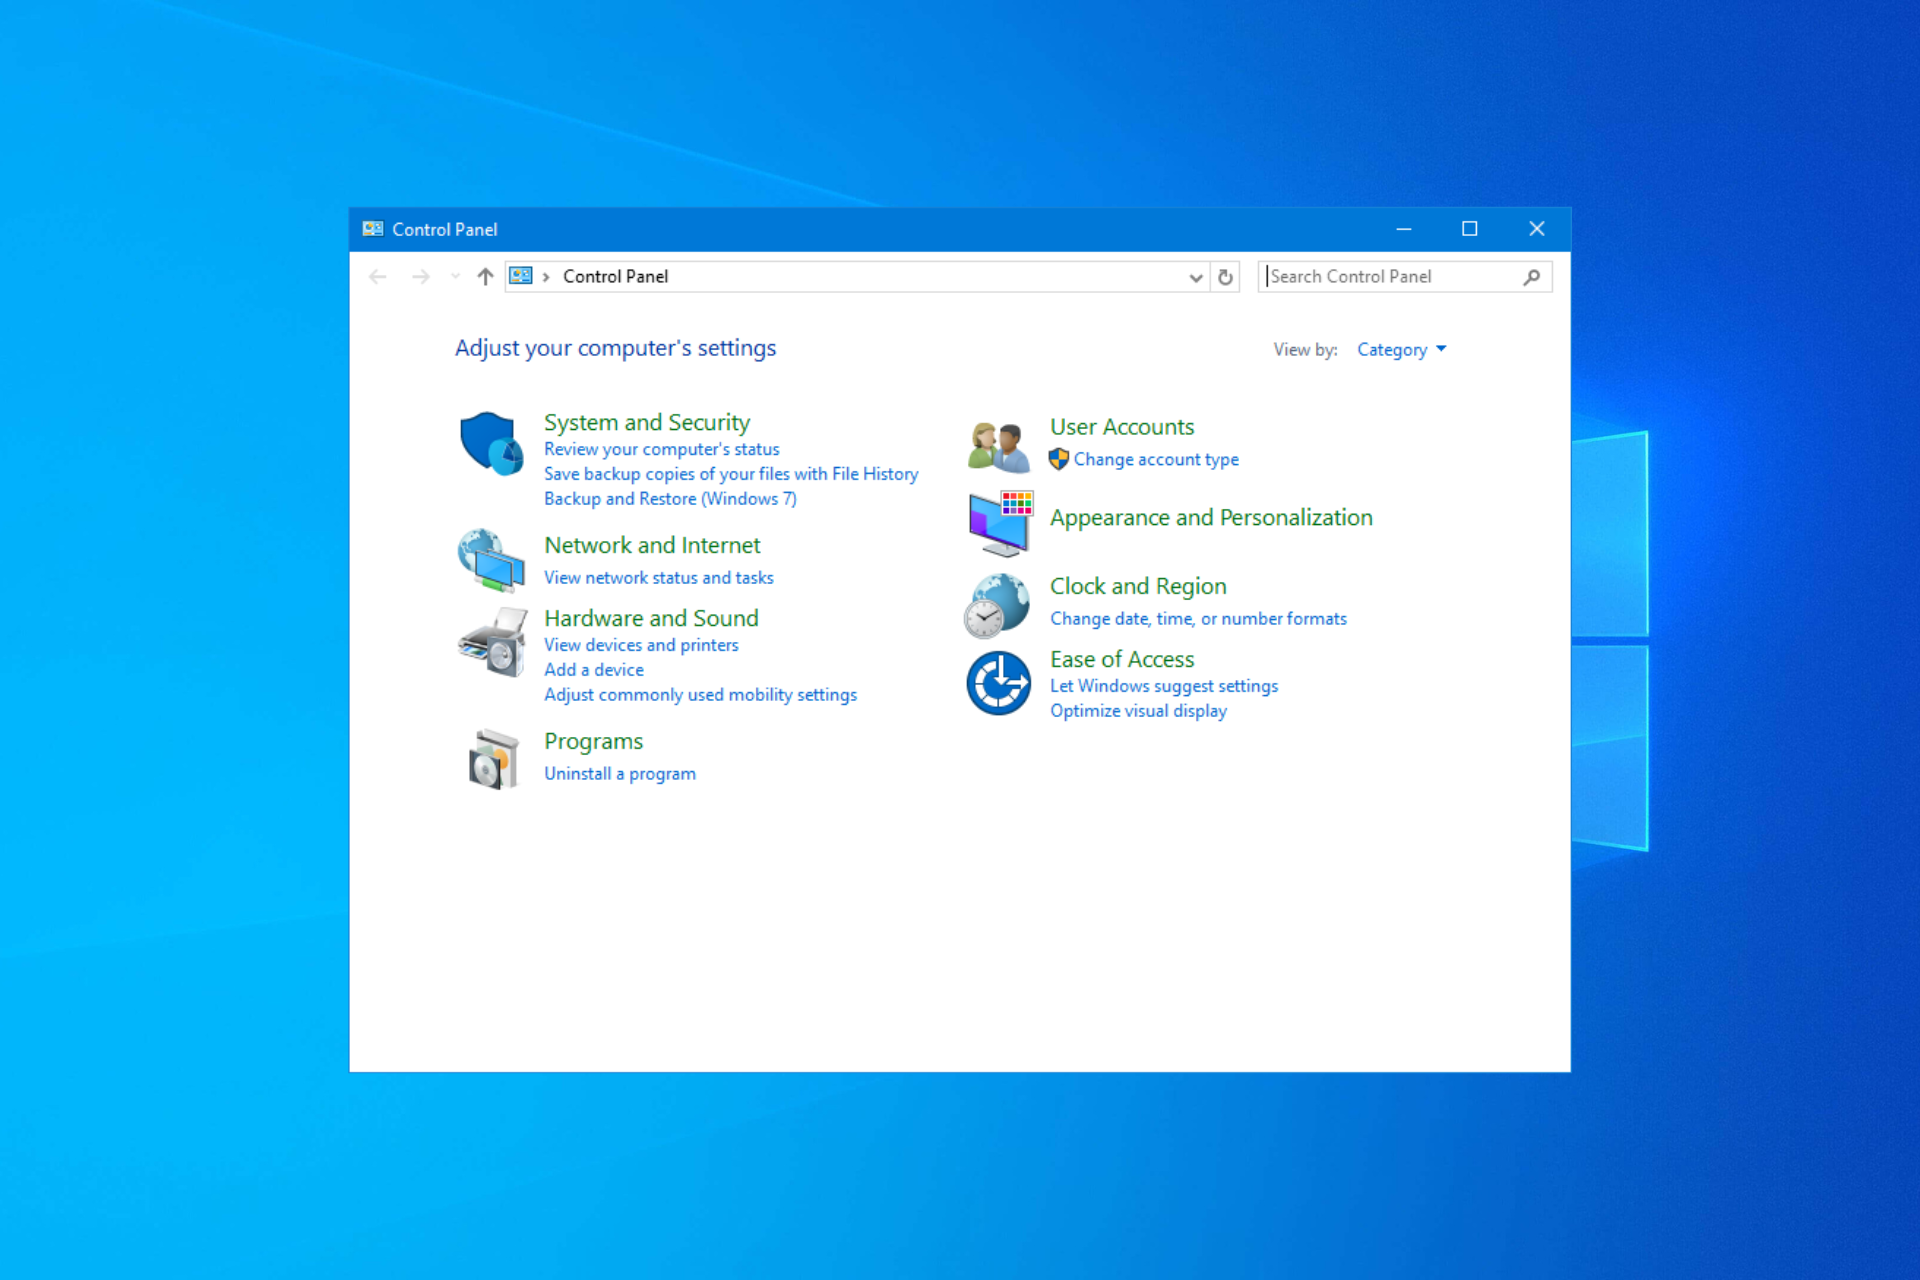Screen dimensions: 1920x1280
Task: Click the magnifier search icon in search box
Action: 1531,277
